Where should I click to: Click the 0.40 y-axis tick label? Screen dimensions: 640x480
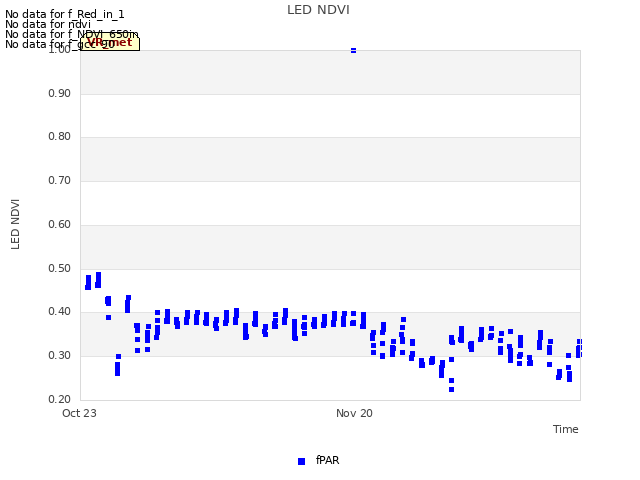click(60, 311)
